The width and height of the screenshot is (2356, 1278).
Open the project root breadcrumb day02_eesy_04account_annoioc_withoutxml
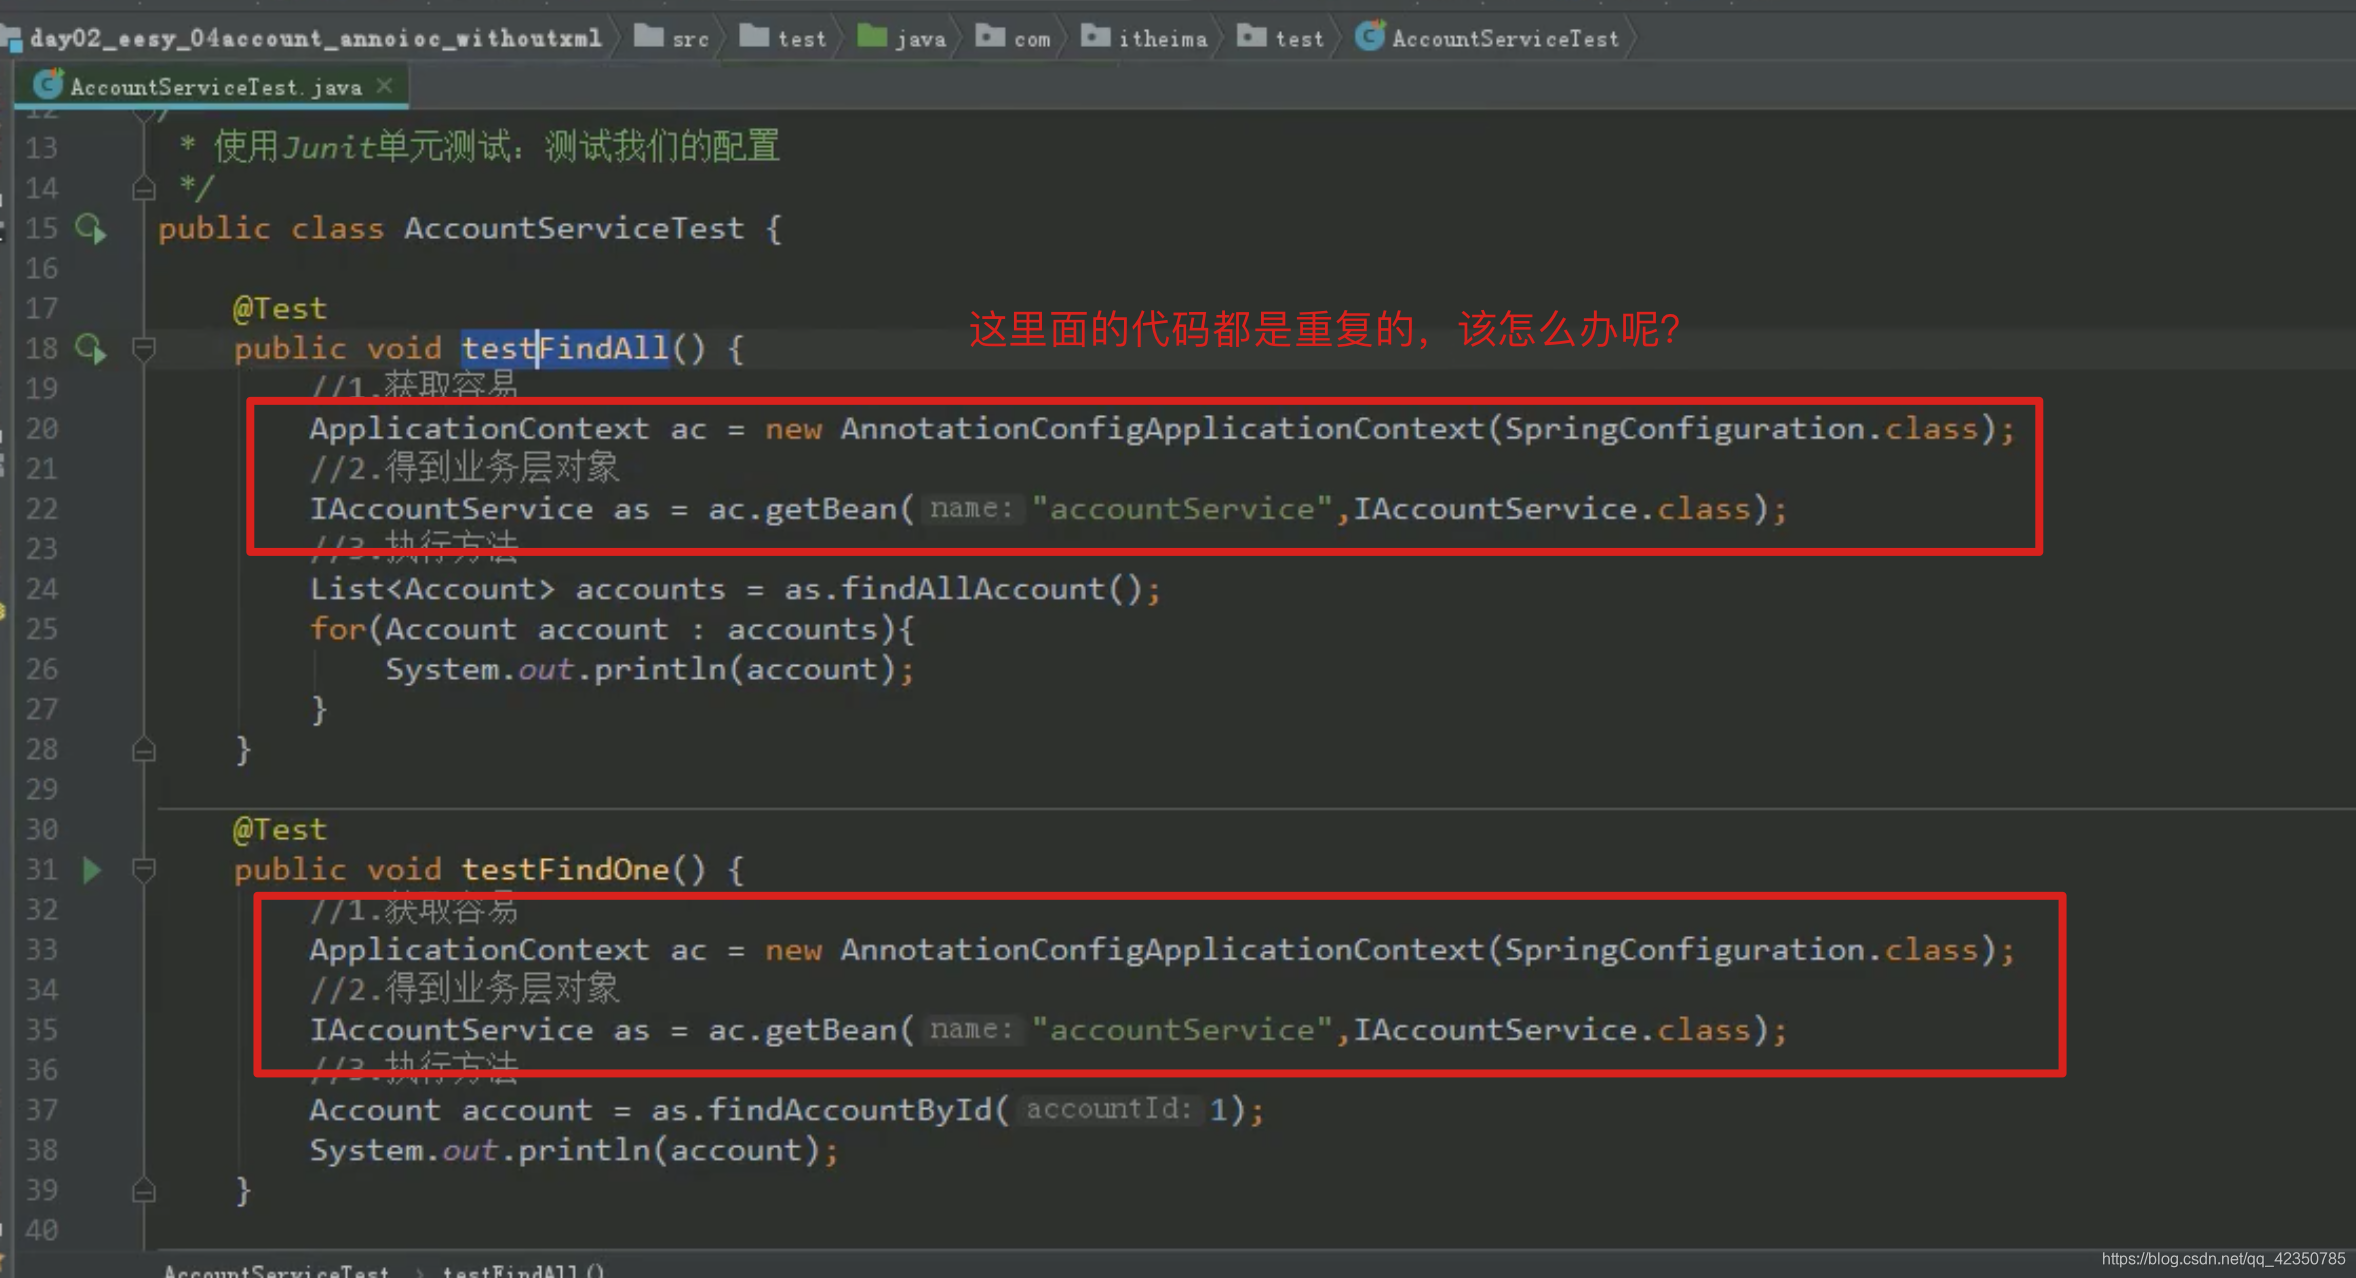coord(316,39)
